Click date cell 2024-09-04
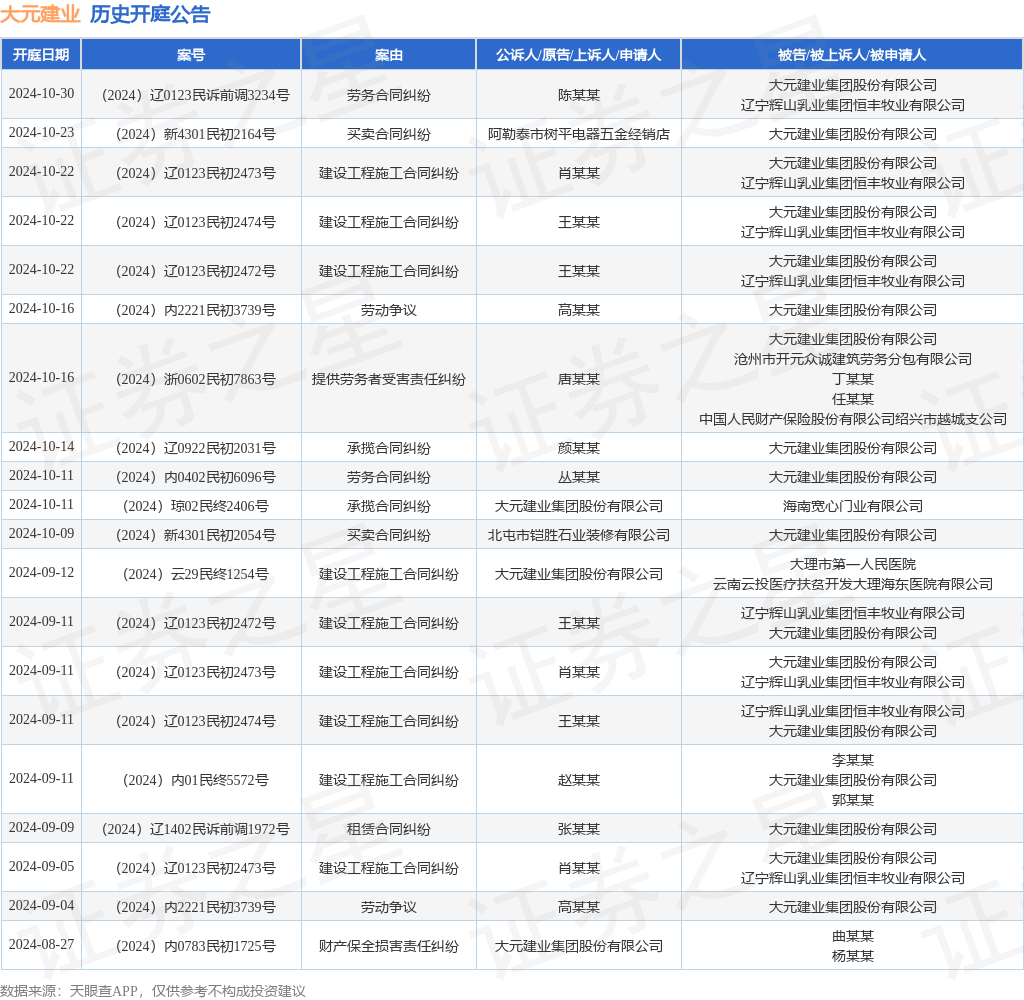Screen dimensions: 1024x1000 coord(41,906)
